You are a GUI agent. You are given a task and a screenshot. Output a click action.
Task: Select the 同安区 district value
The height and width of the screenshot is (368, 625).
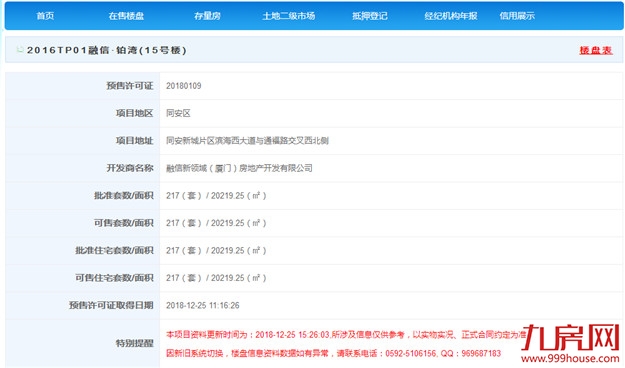point(178,113)
